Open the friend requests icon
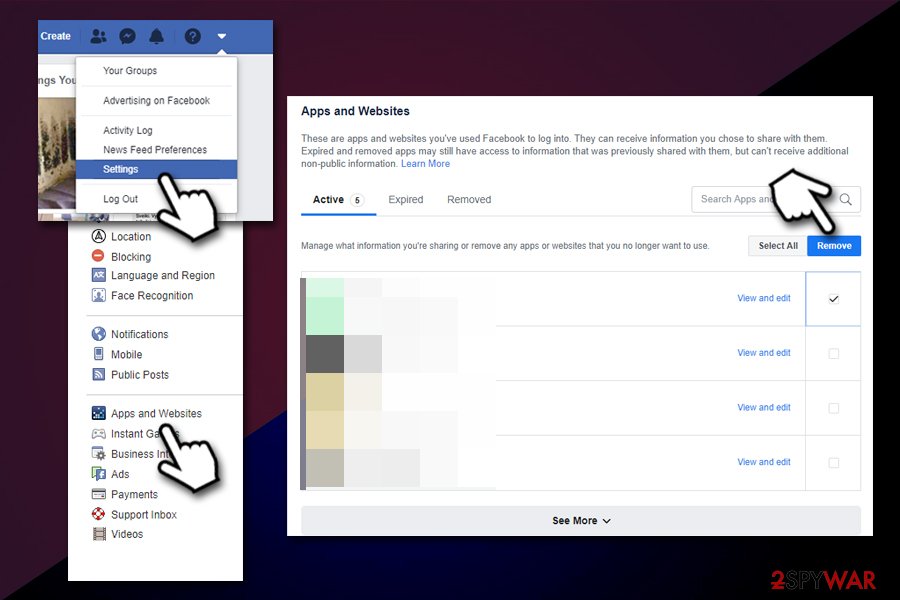This screenshot has width=900, height=600. (99, 36)
